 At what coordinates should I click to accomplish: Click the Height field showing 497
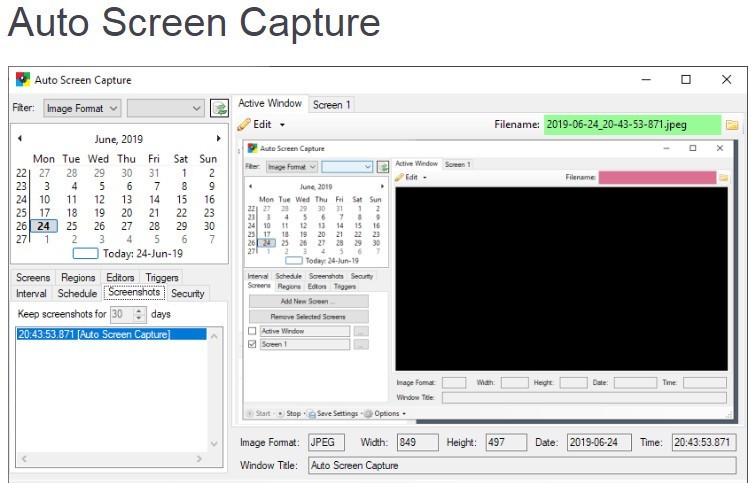click(506, 442)
